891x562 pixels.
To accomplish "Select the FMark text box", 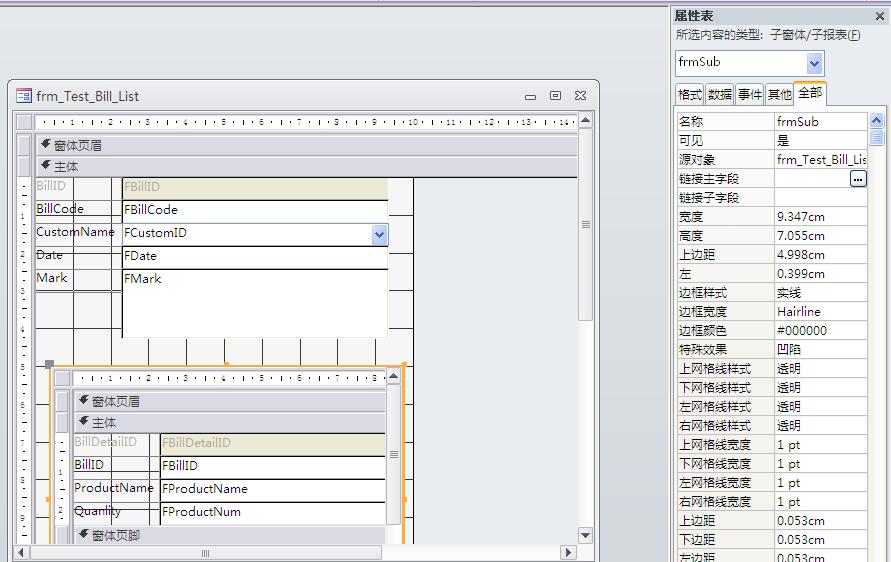I will [255, 304].
